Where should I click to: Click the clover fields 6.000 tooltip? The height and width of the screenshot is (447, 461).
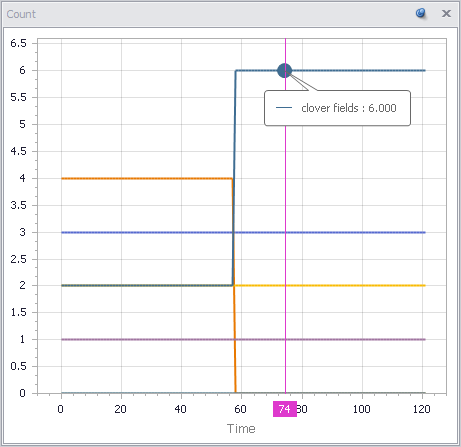pos(337,108)
